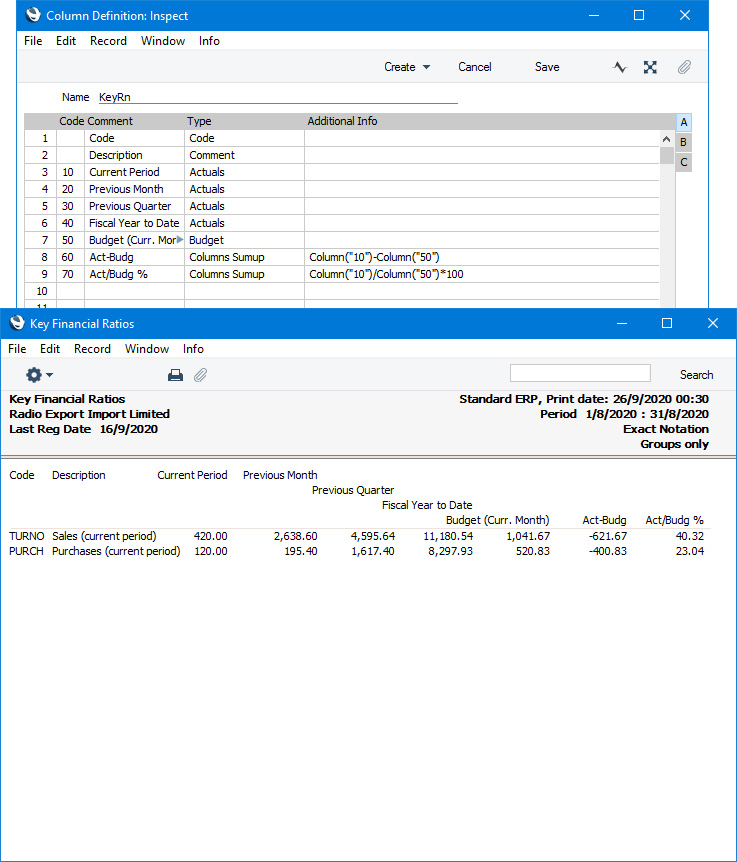Switch to tab A in column matrix

[x=684, y=122]
